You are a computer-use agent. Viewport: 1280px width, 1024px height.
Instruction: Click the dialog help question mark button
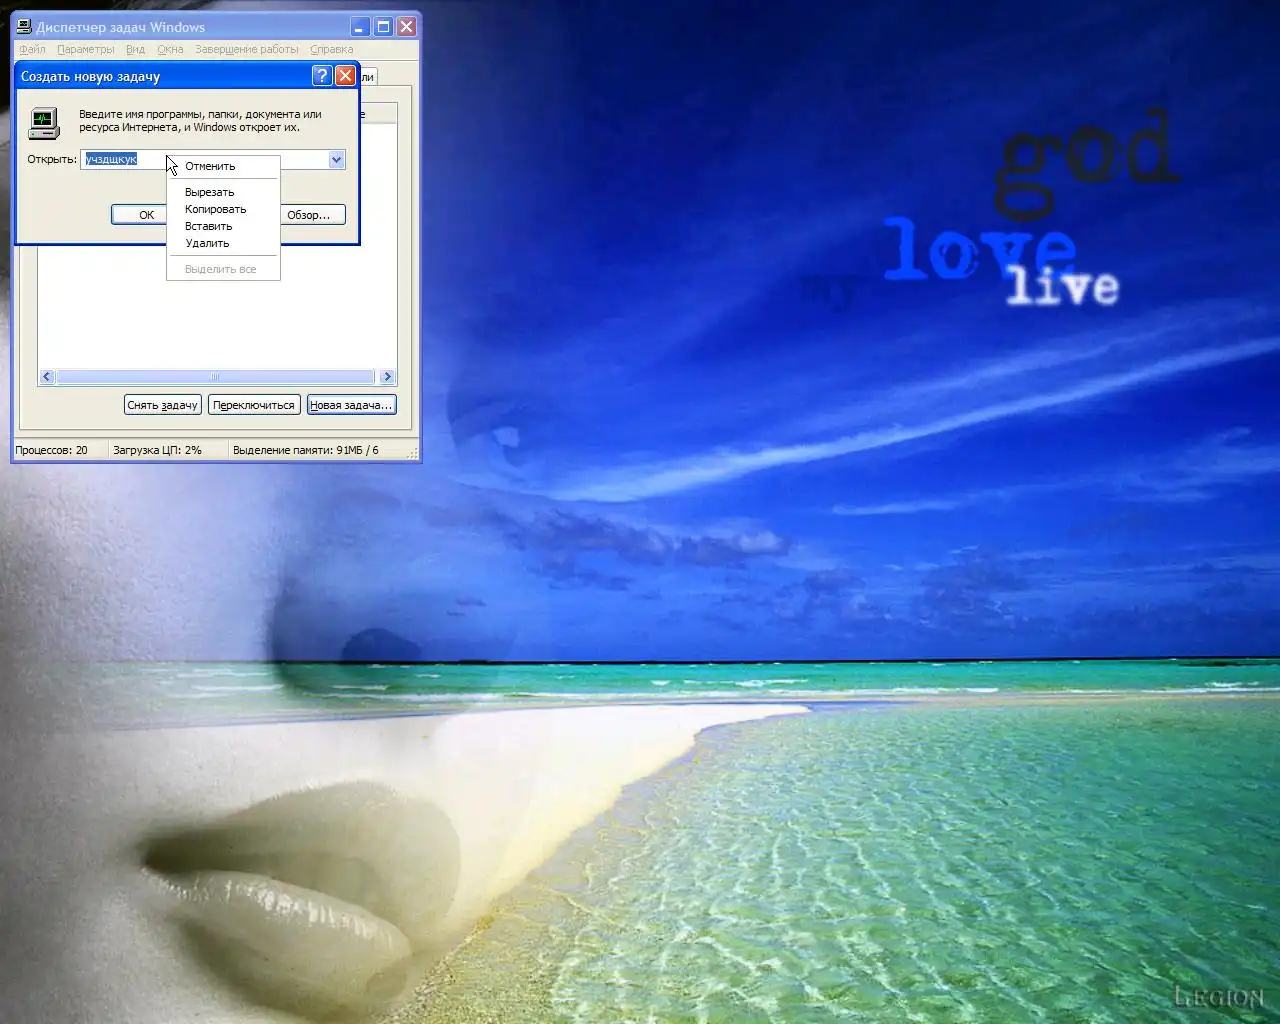(x=322, y=76)
